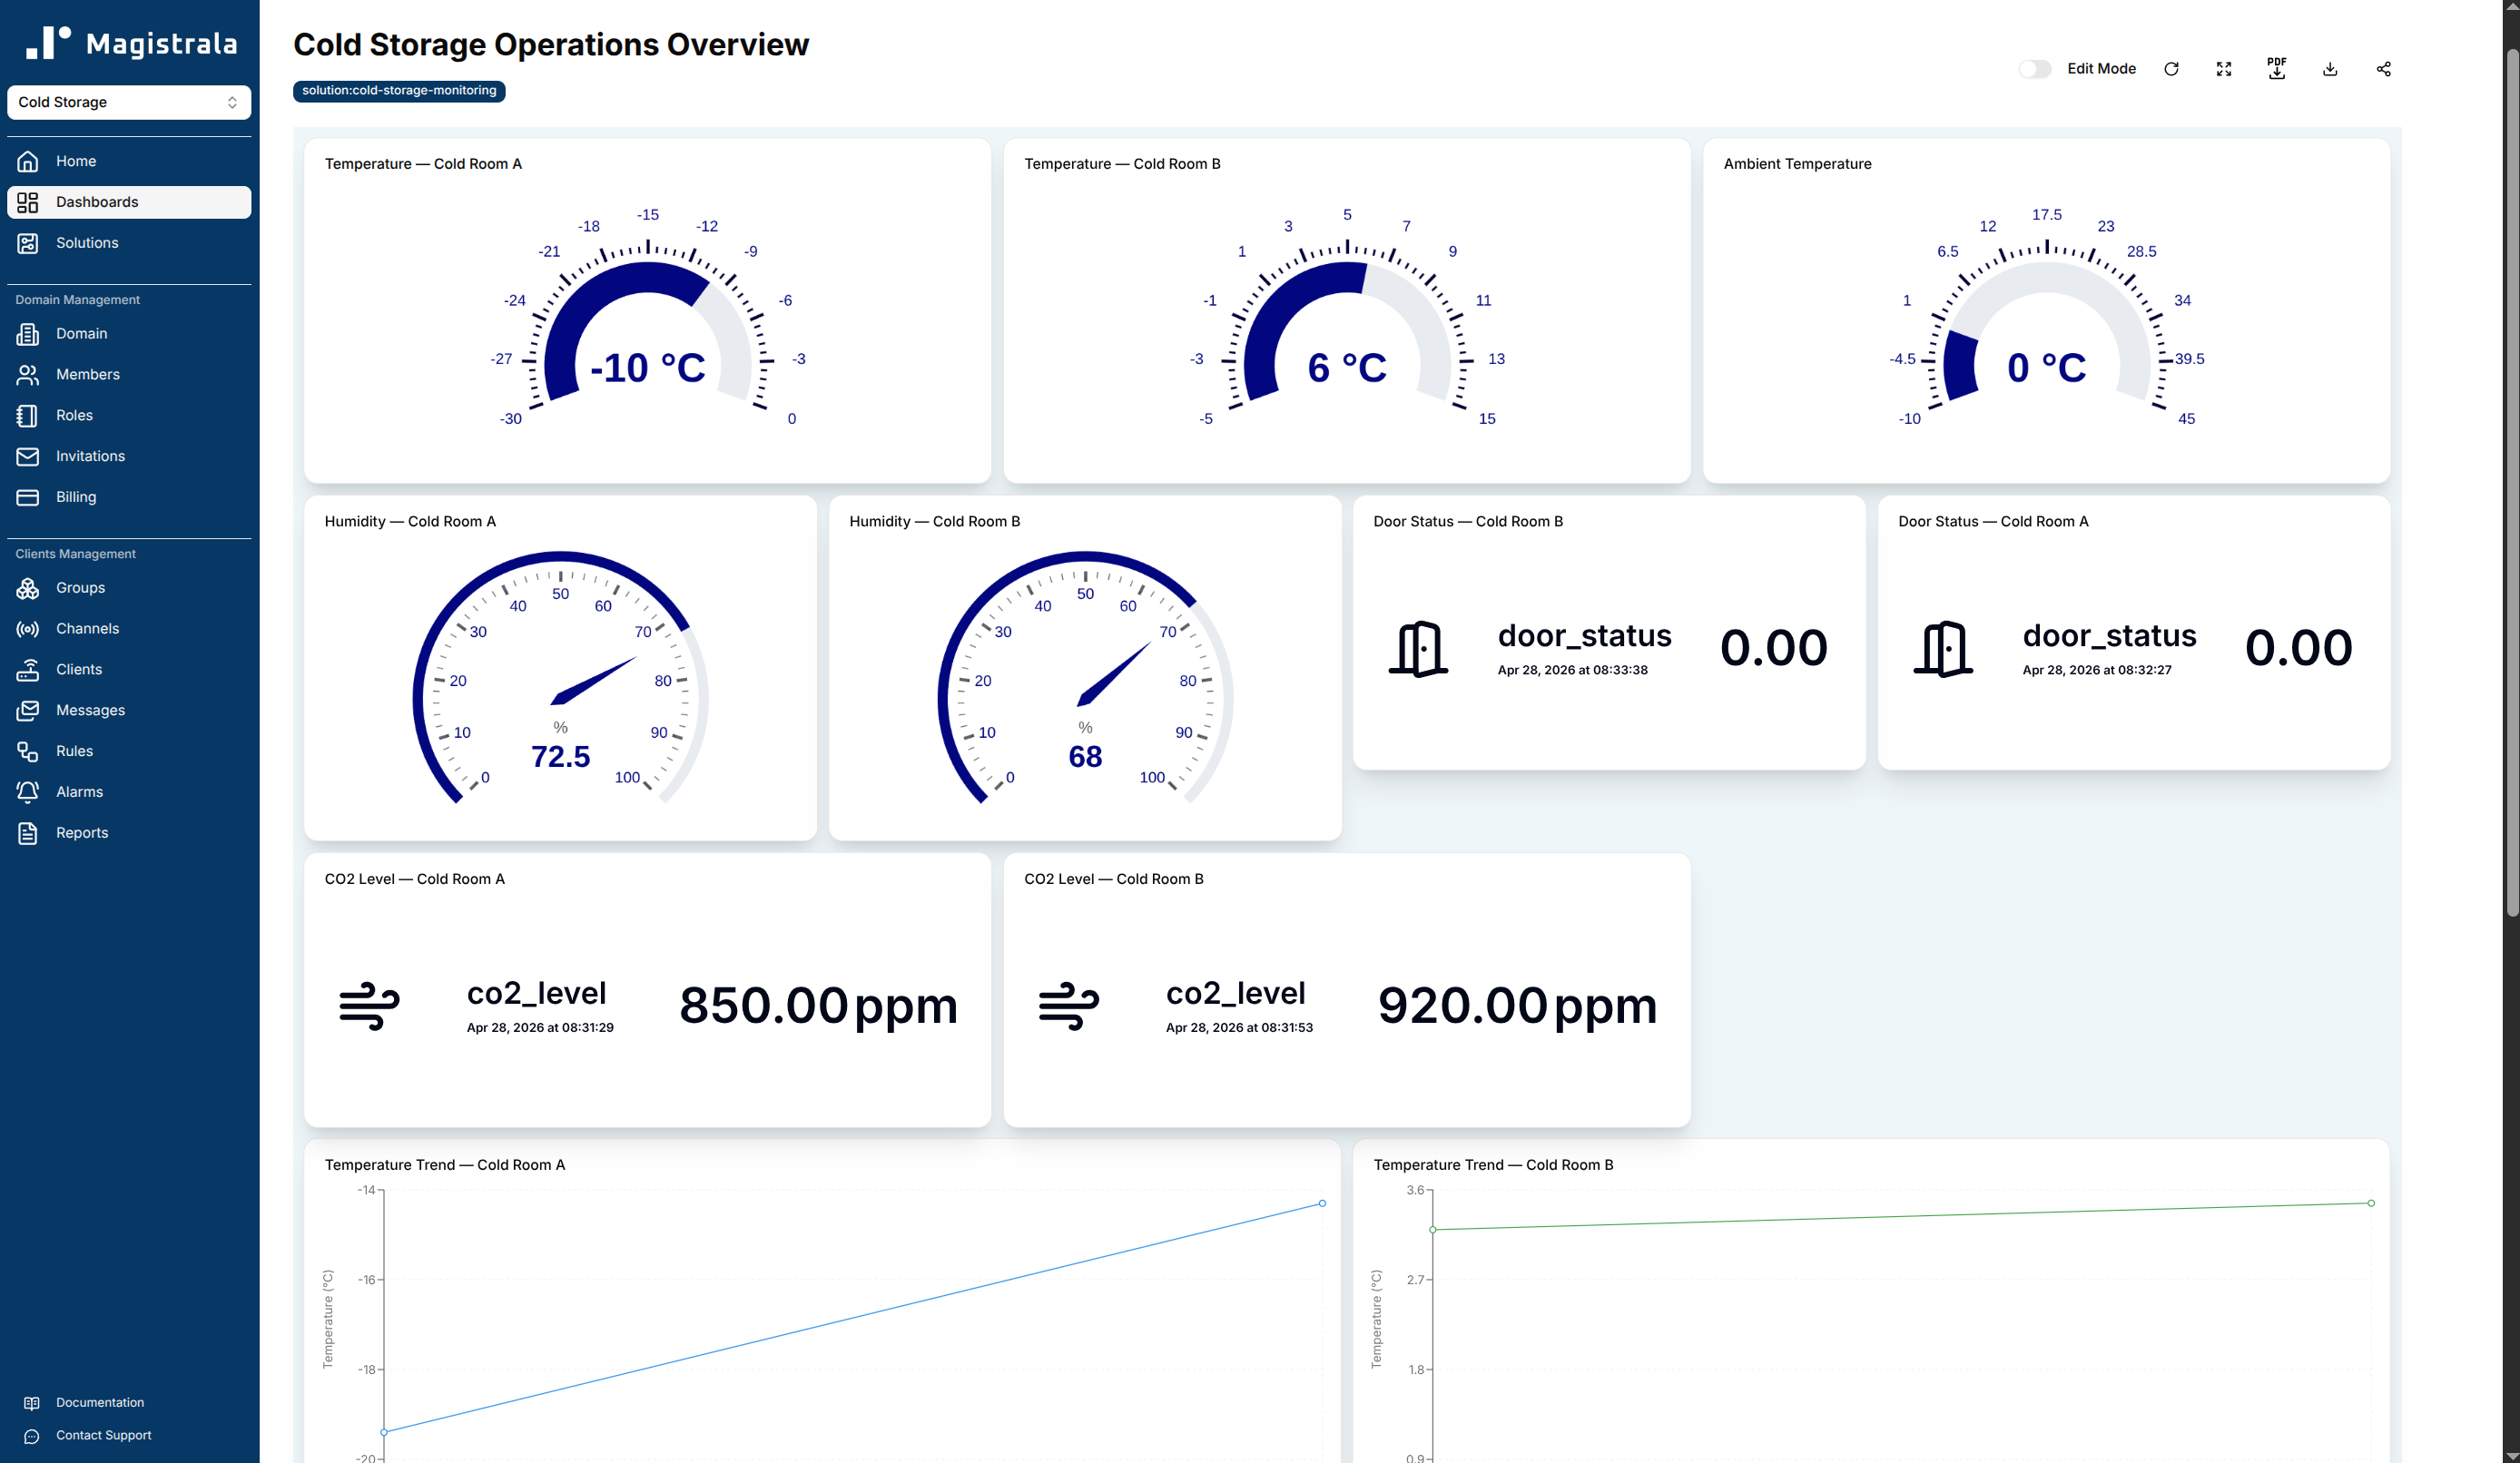Viewport: 2520px width, 1463px height.
Task: Click the last data point on Room A trend
Action: pos(1322,1203)
